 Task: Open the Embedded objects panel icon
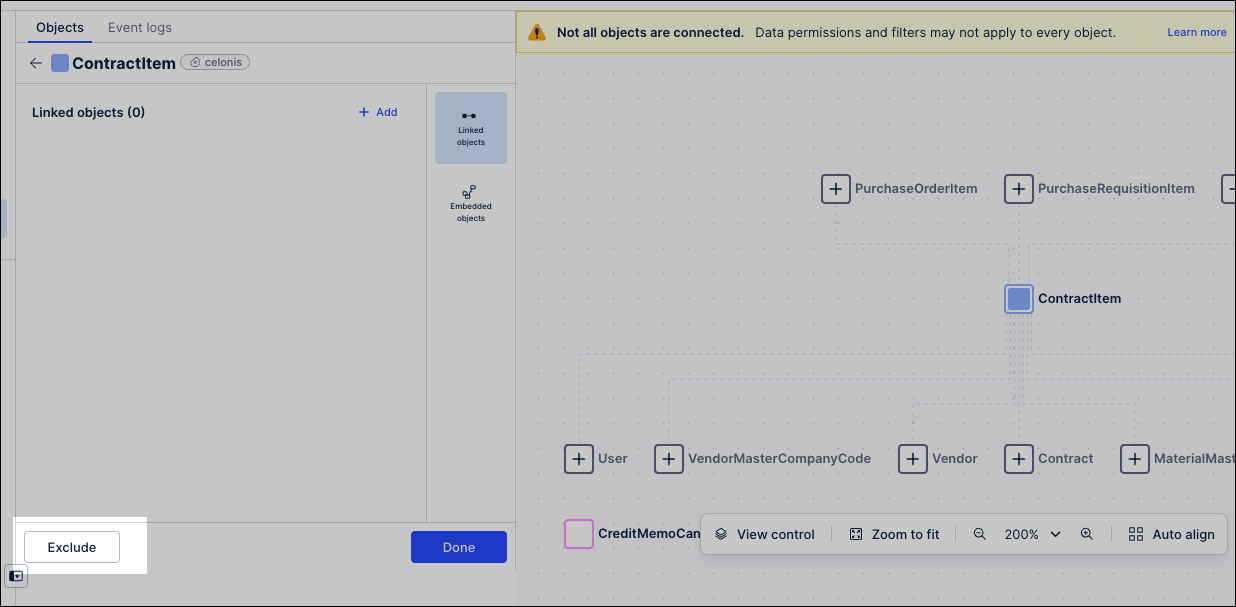(470, 203)
